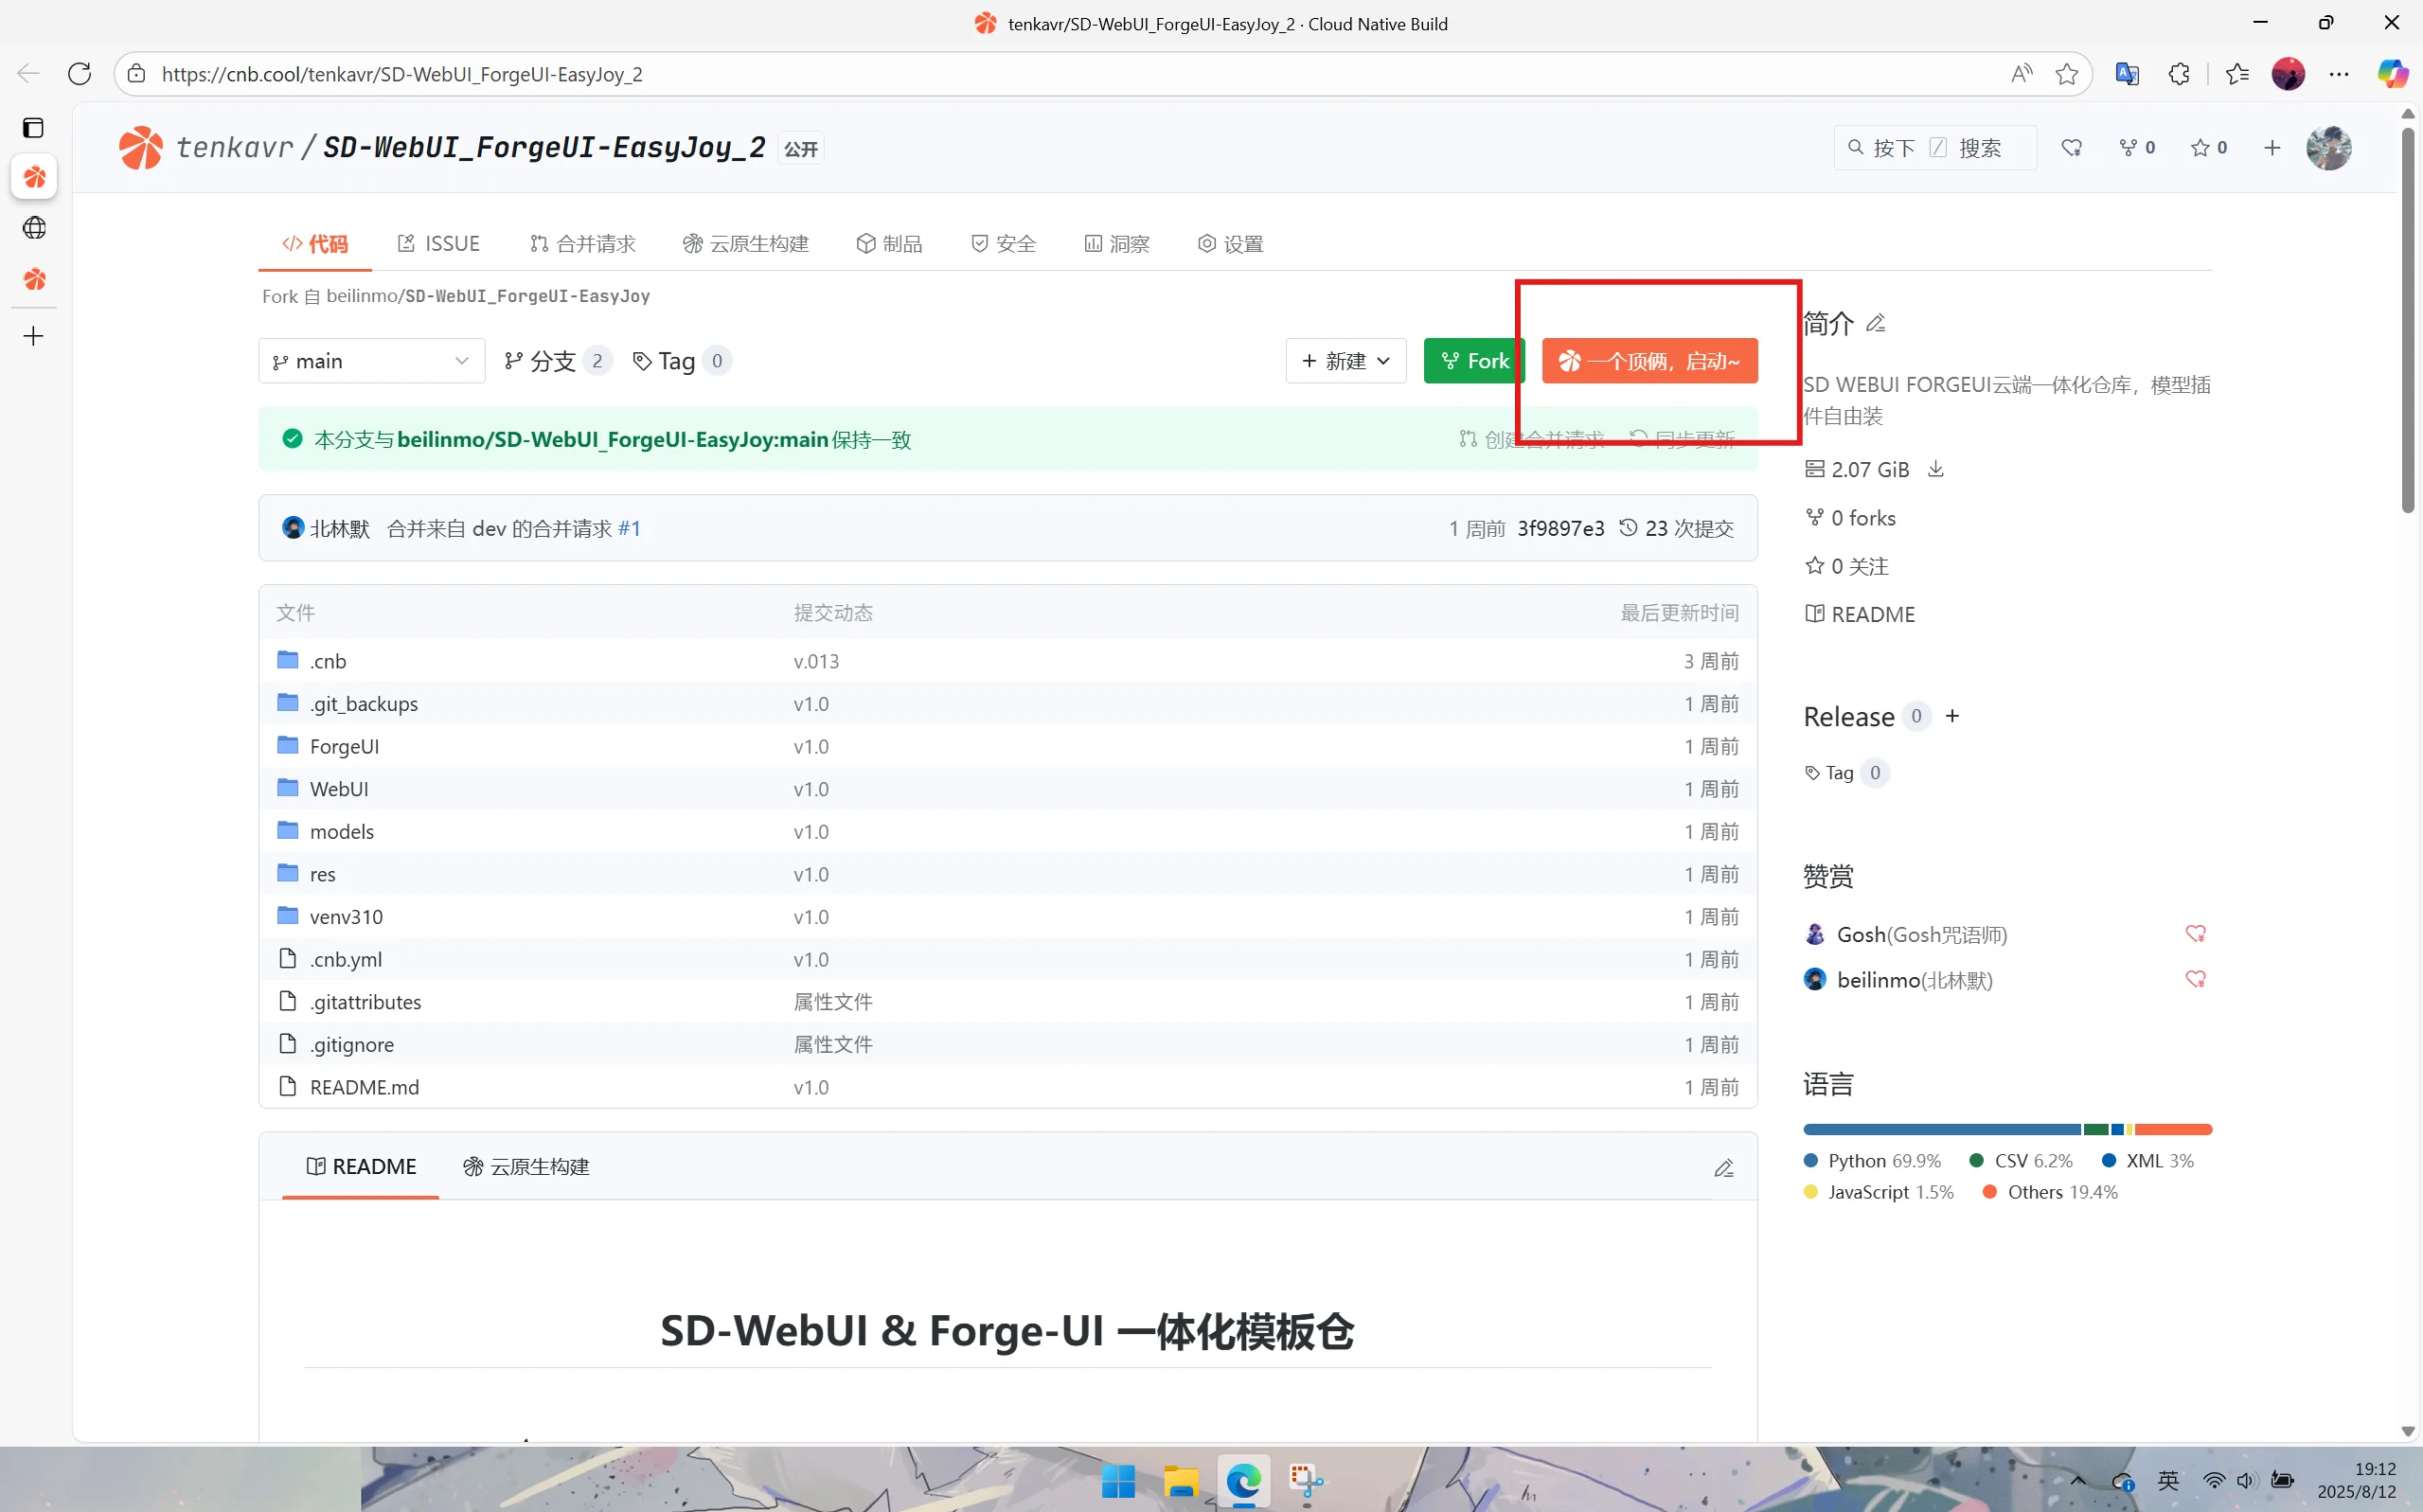Open commit history 23 次提交
The image size is (2423, 1512).
pos(1677,528)
